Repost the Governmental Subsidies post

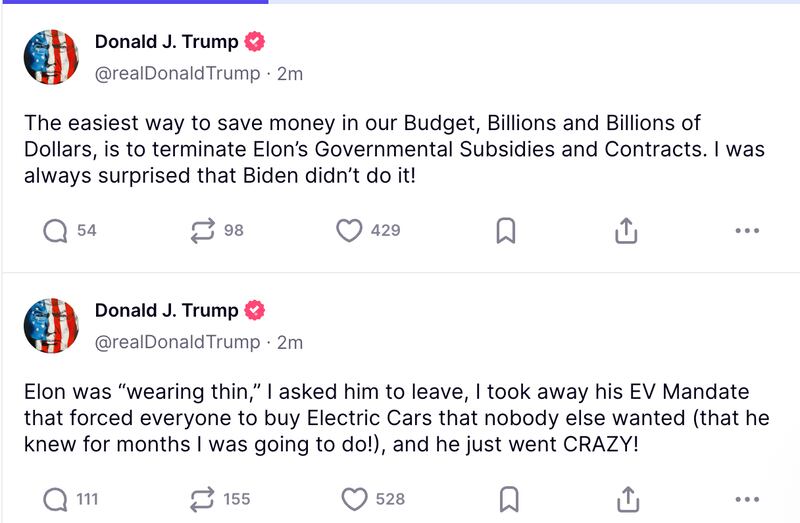pyautogui.click(x=203, y=230)
